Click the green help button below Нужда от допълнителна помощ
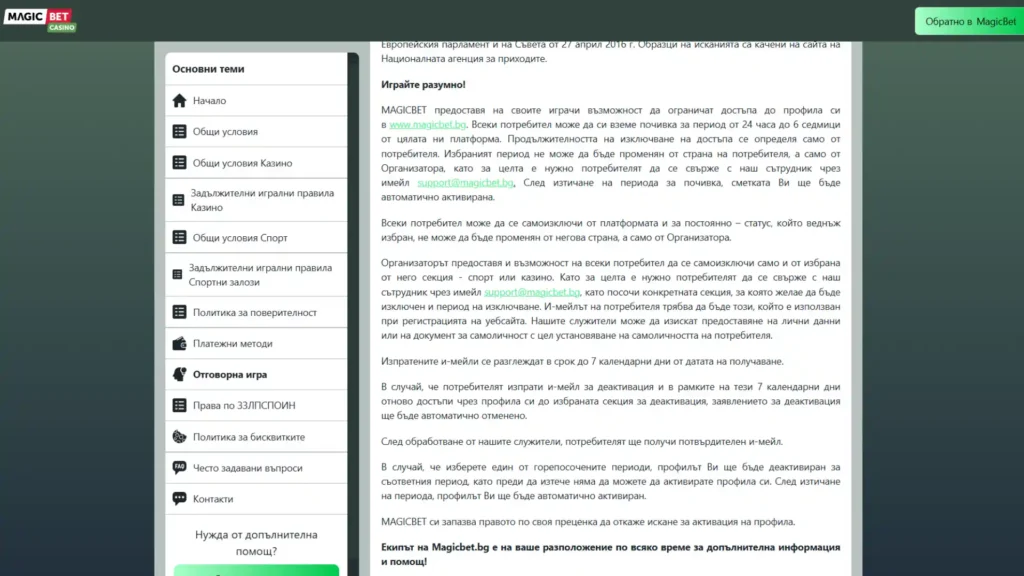The height and width of the screenshot is (576, 1024). [x=256, y=571]
